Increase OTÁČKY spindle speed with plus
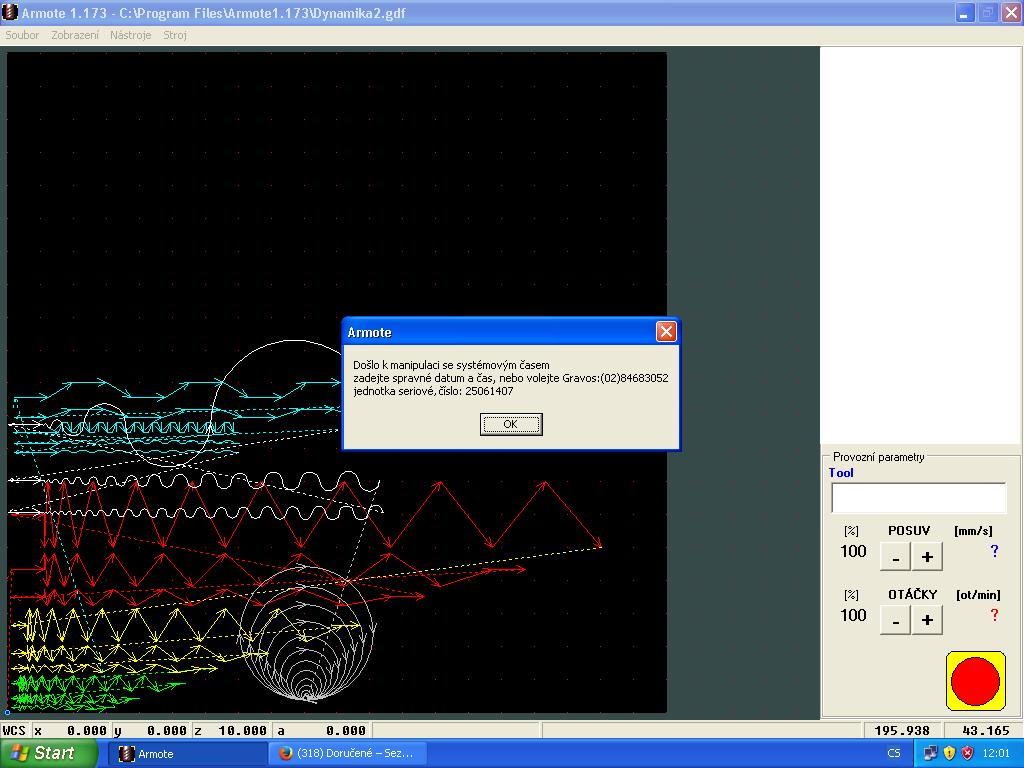This screenshot has height=768, width=1024. [x=927, y=621]
